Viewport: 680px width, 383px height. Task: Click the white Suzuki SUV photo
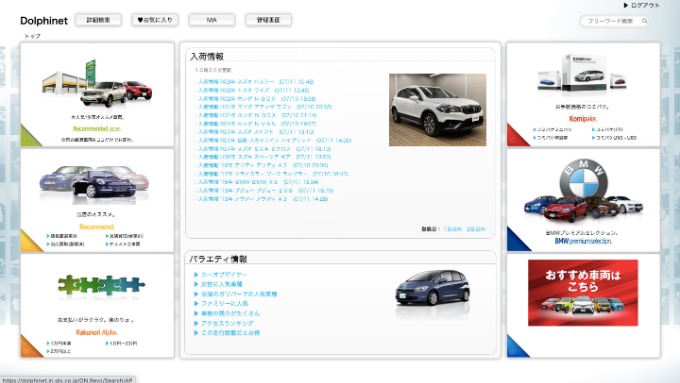pyautogui.click(x=438, y=110)
